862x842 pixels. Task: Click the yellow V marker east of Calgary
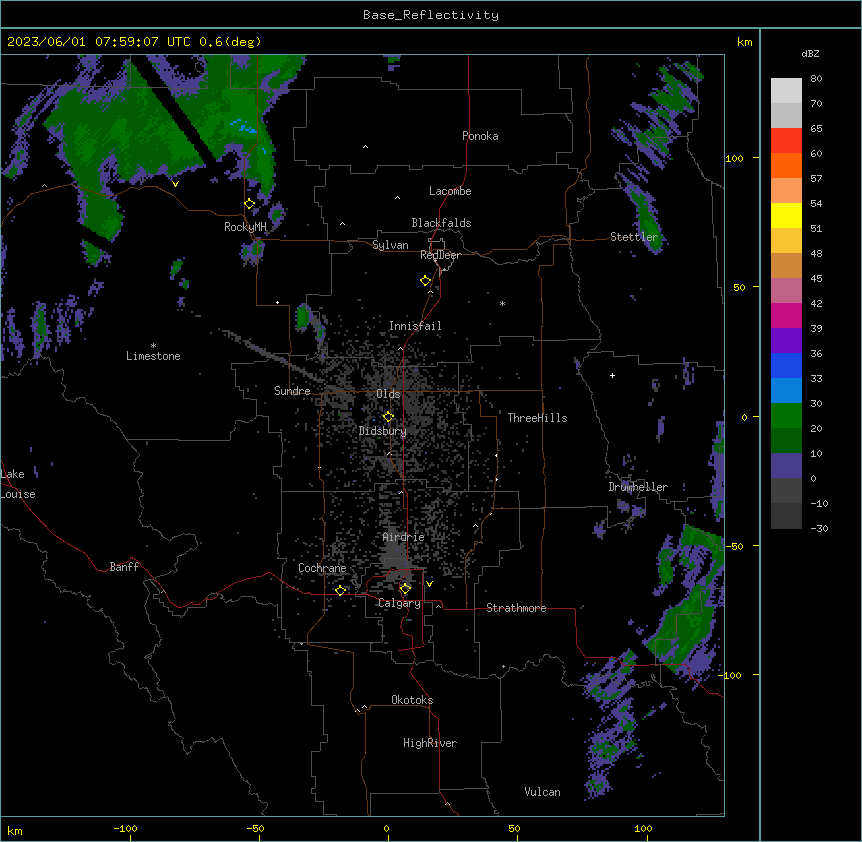429,584
